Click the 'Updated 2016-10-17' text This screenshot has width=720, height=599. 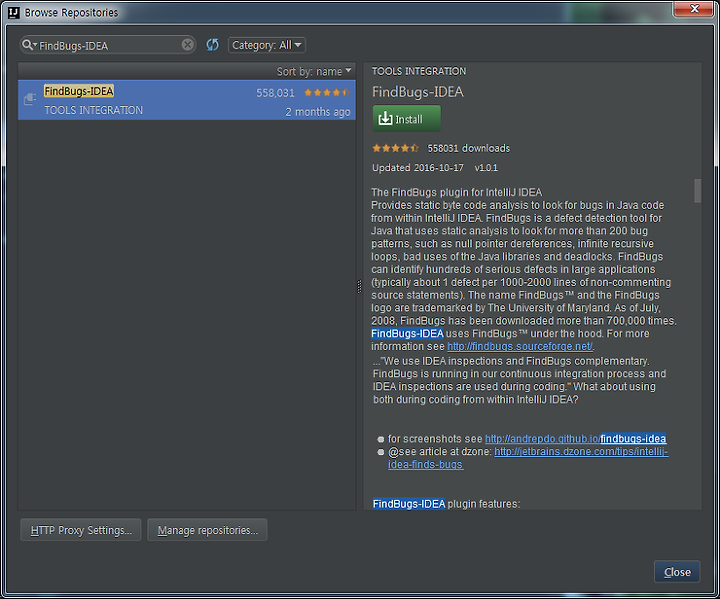(x=418, y=168)
